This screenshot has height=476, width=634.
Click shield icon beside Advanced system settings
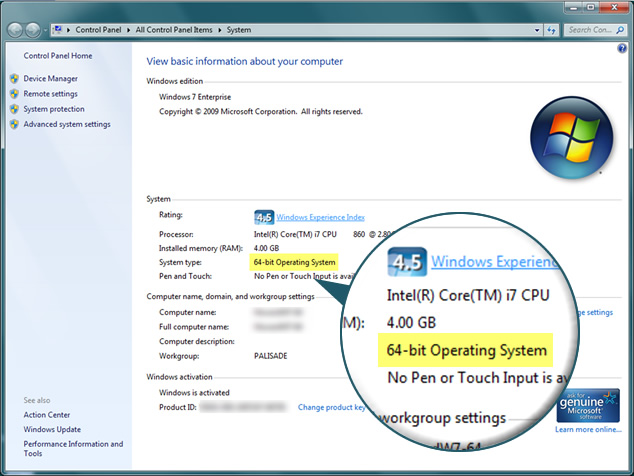pyautogui.click(x=15, y=124)
